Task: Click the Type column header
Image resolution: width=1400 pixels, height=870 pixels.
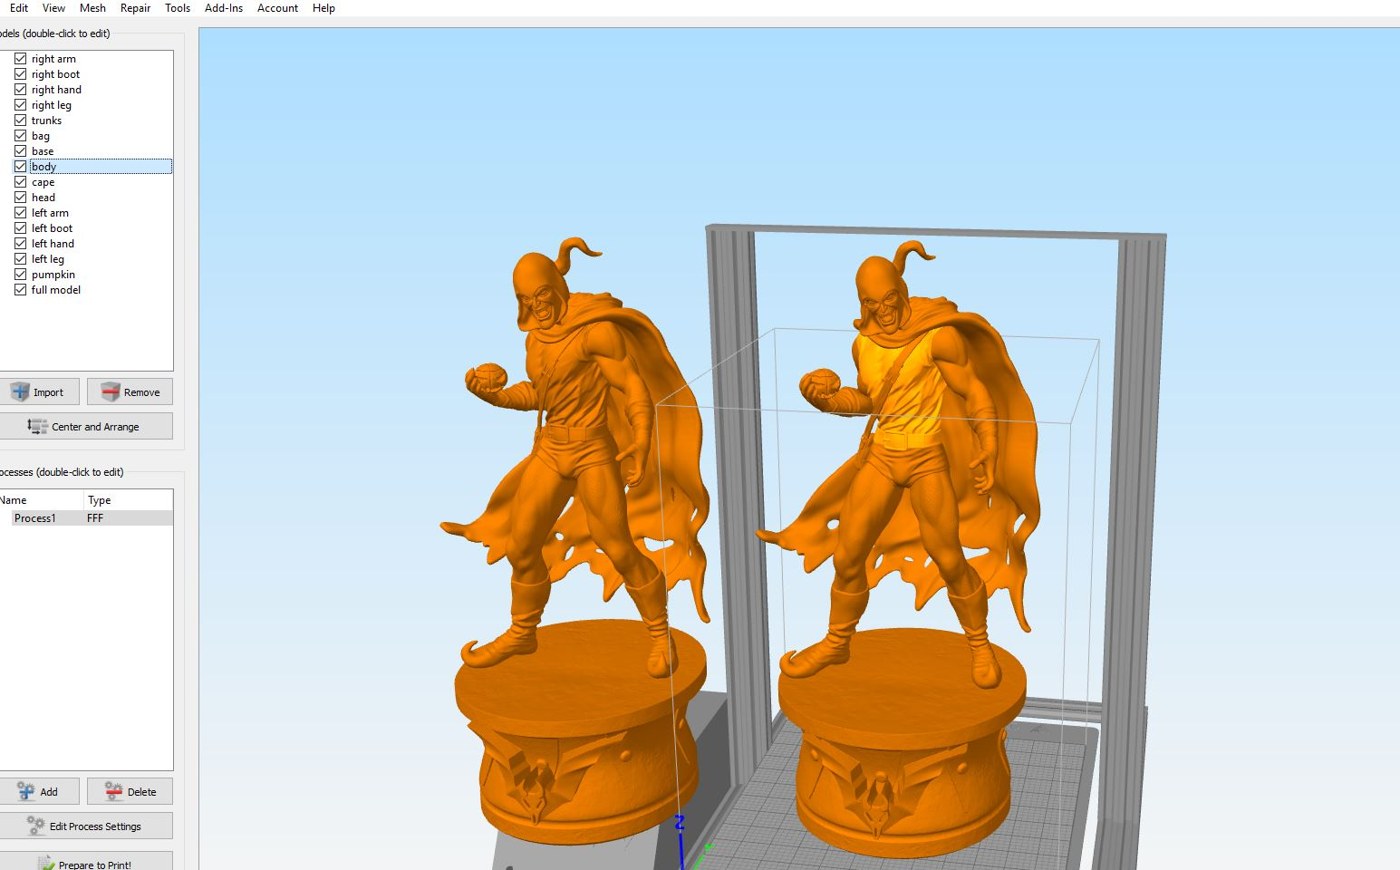Action: (x=128, y=500)
